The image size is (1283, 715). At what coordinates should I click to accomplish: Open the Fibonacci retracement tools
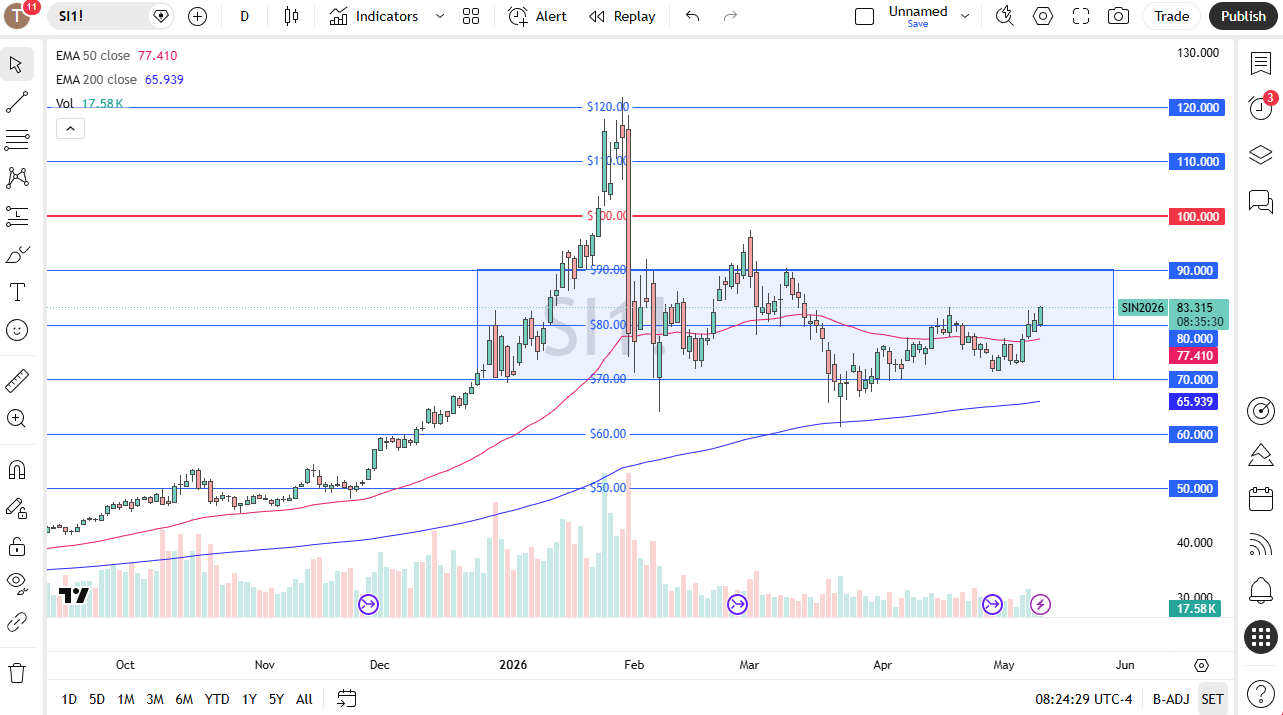coord(17,140)
